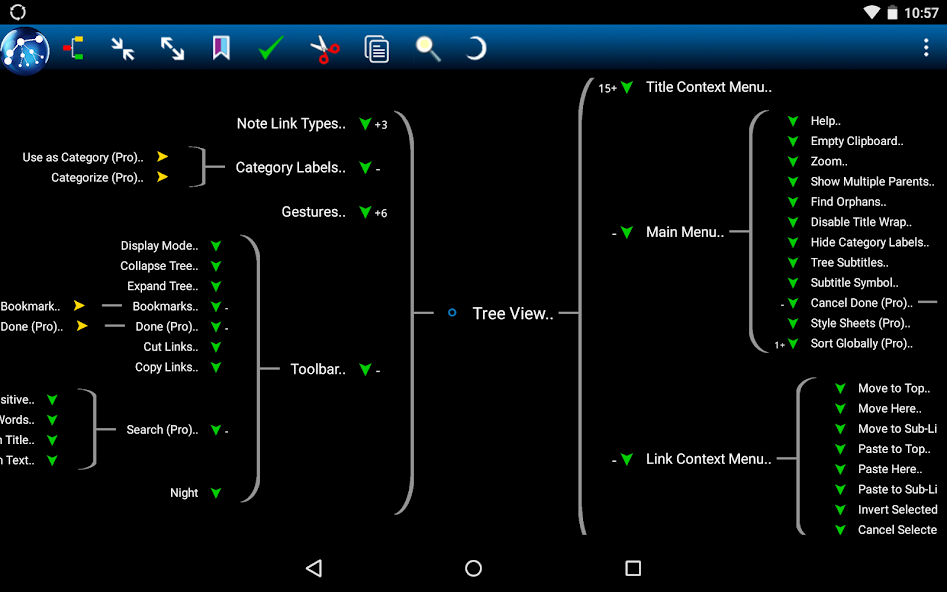Tap the yellow arrow beside Use as Category

coord(162,156)
